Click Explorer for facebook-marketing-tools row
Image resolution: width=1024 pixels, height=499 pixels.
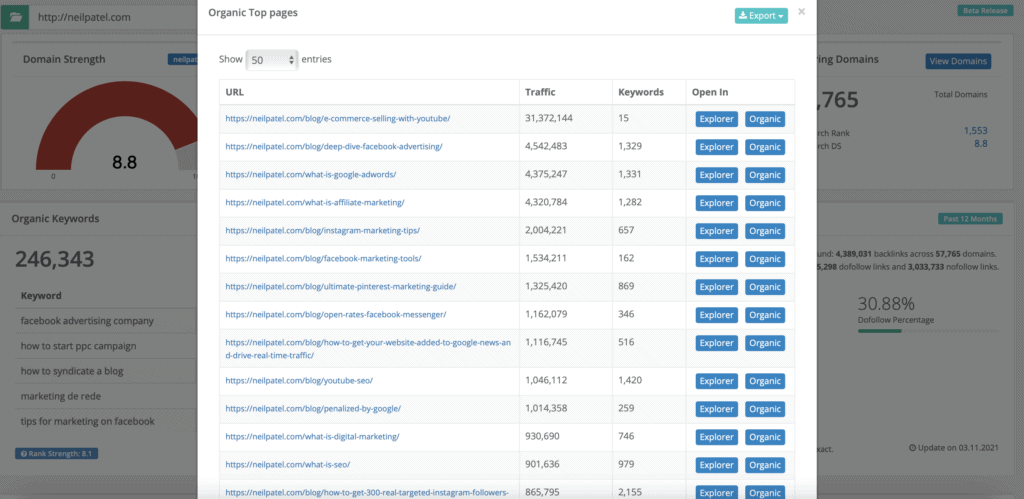pyautogui.click(x=716, y=259)
